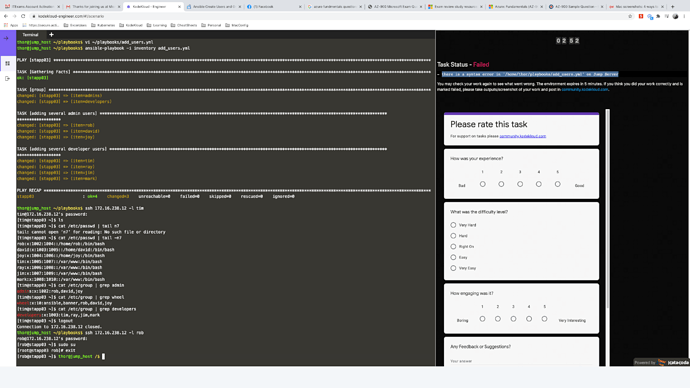Screen dimensions: 690x388
Task: Open the https://secure bookmark
Action: point(40,26)
